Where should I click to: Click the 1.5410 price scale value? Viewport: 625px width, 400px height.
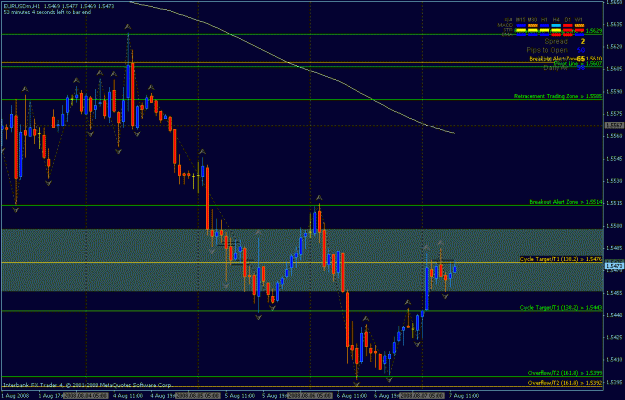tap(614, 359)
